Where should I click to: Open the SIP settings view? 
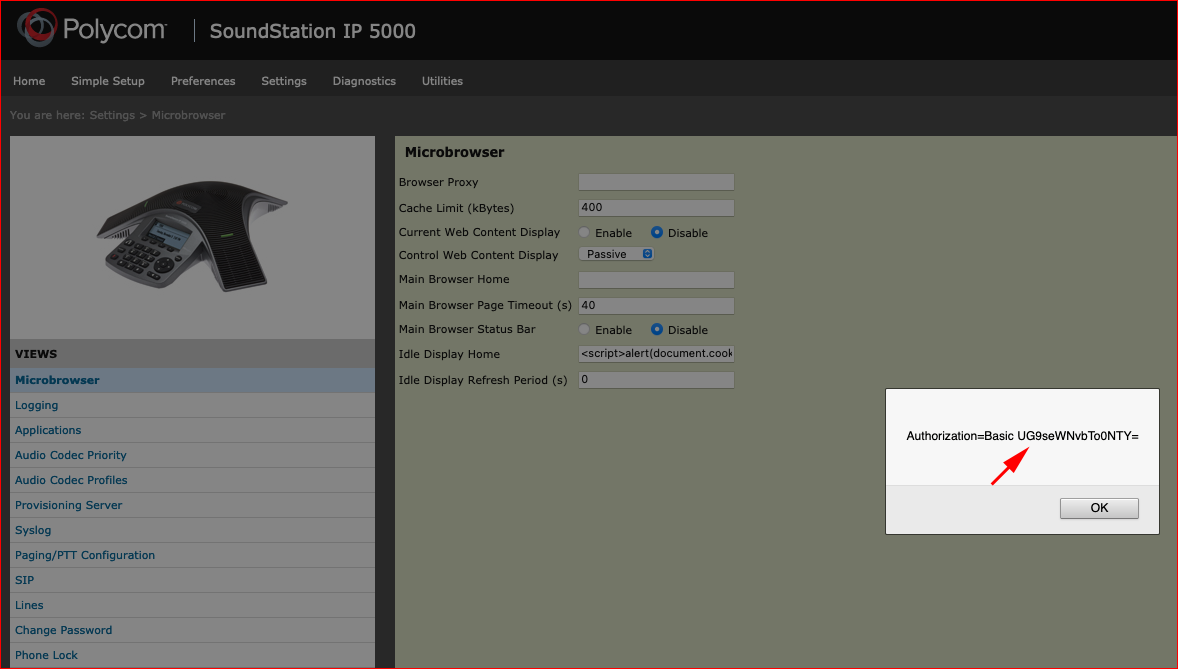click(24, 580)
